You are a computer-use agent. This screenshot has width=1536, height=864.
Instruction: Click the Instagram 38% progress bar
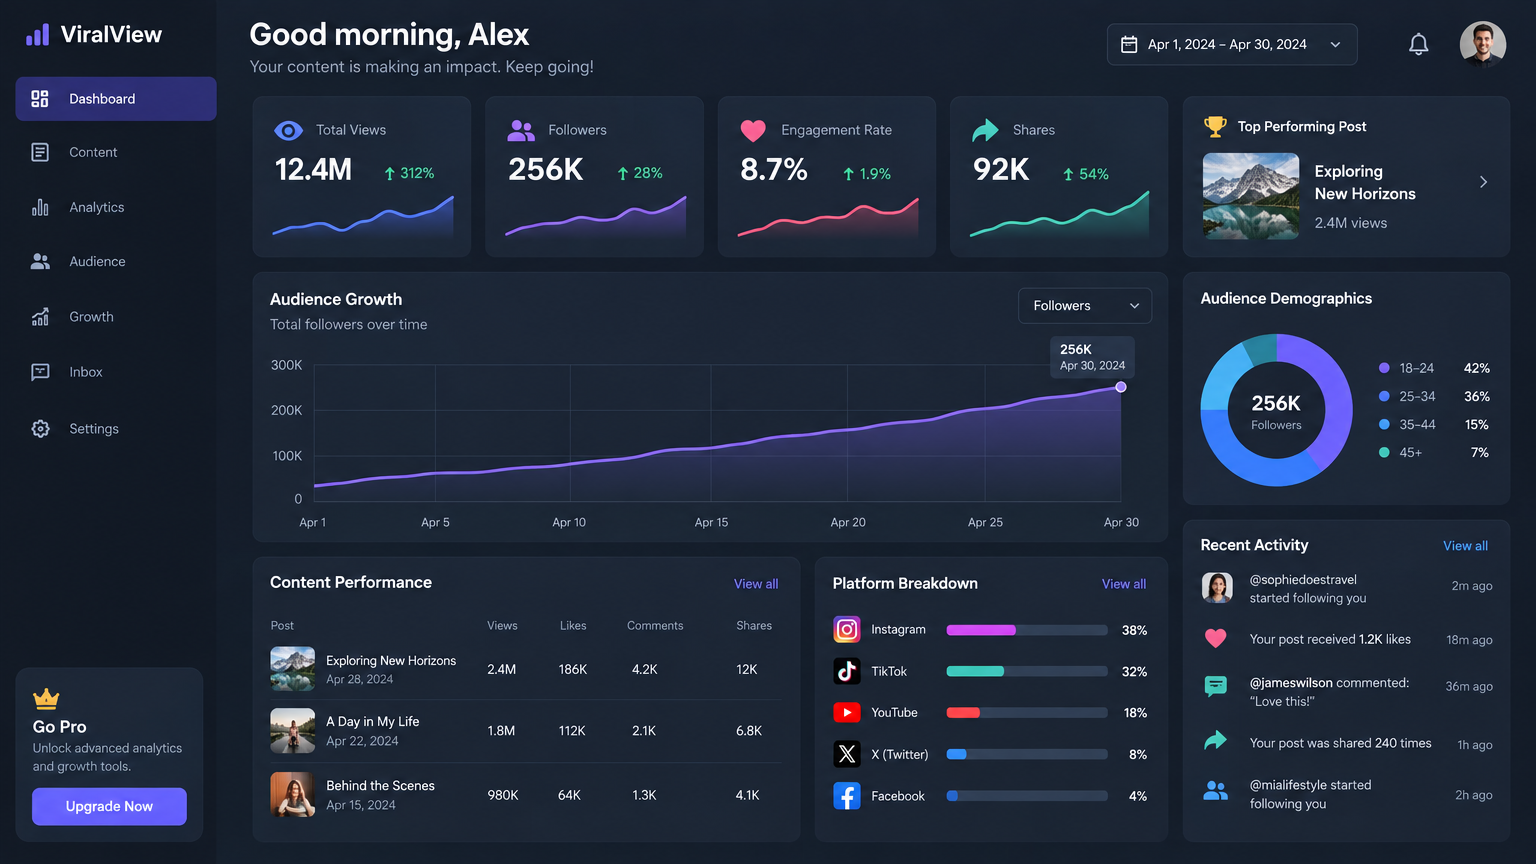1027,630
